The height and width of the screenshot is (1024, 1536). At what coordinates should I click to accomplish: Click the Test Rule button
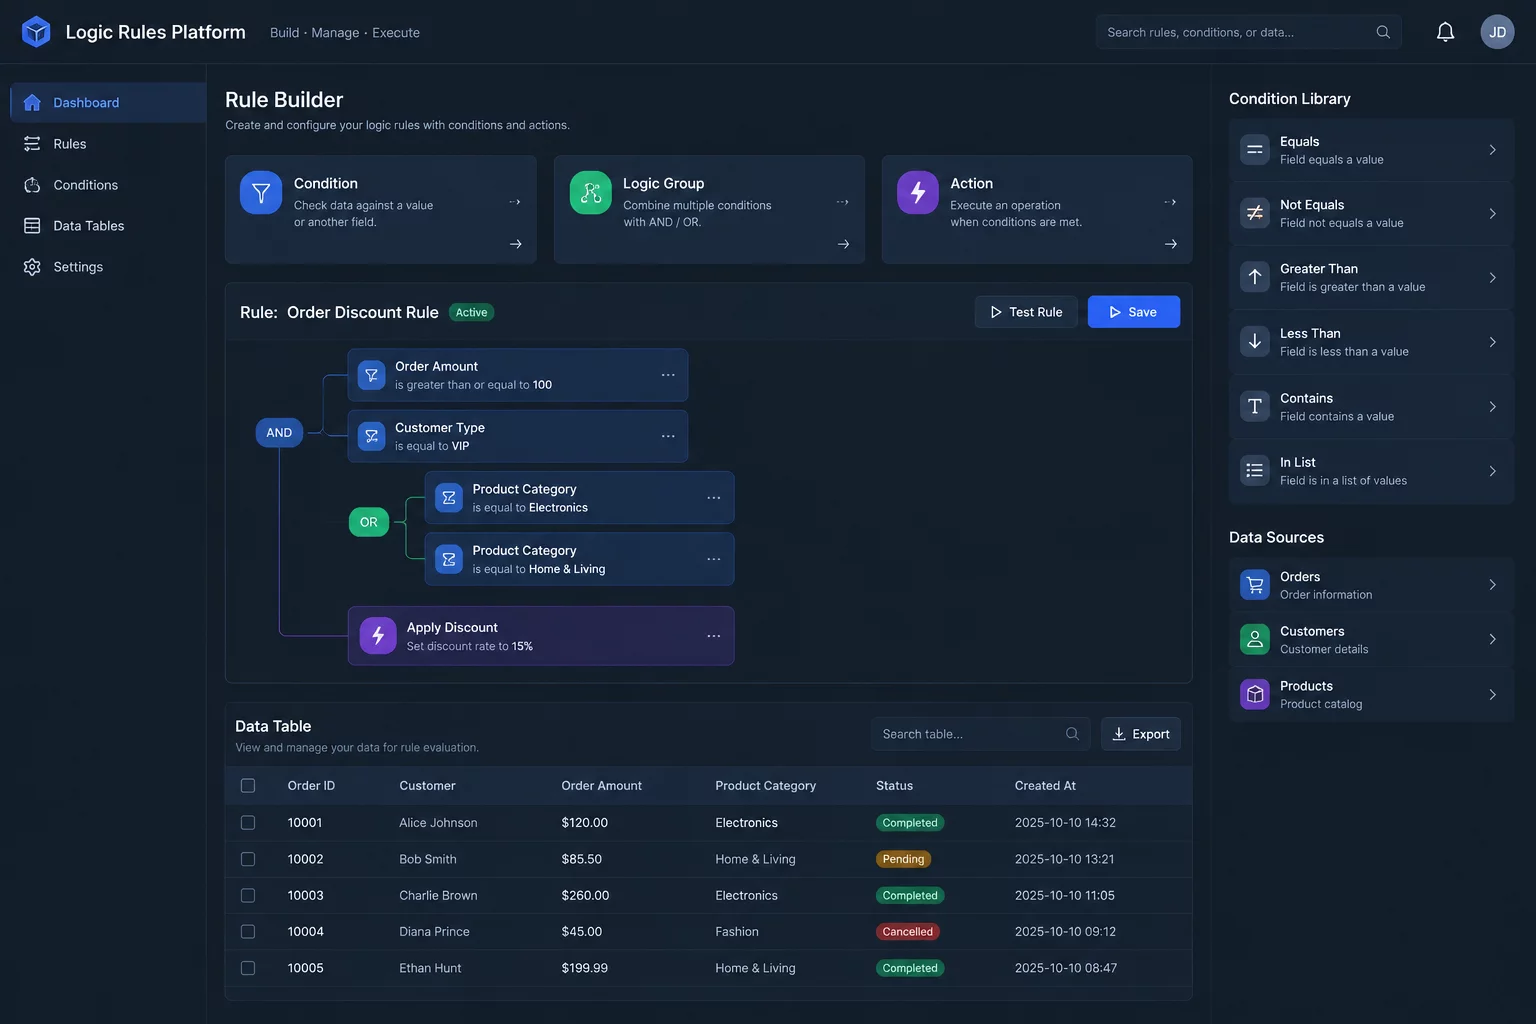pyautogui.click(x=1026, y=312)
